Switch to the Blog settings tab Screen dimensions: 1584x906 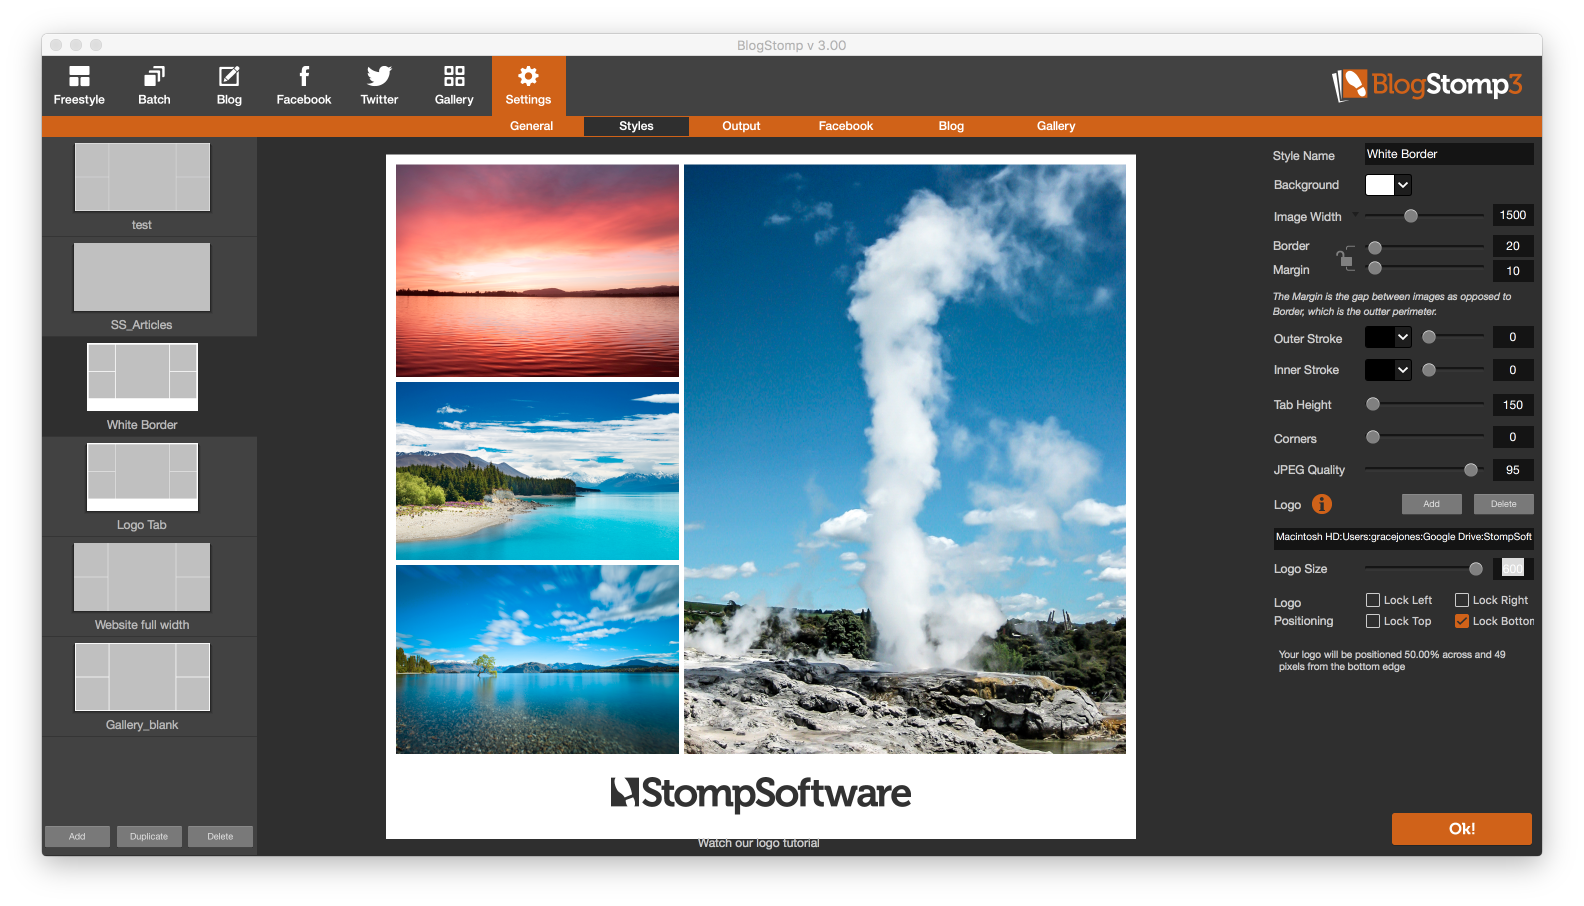(951, 126)
